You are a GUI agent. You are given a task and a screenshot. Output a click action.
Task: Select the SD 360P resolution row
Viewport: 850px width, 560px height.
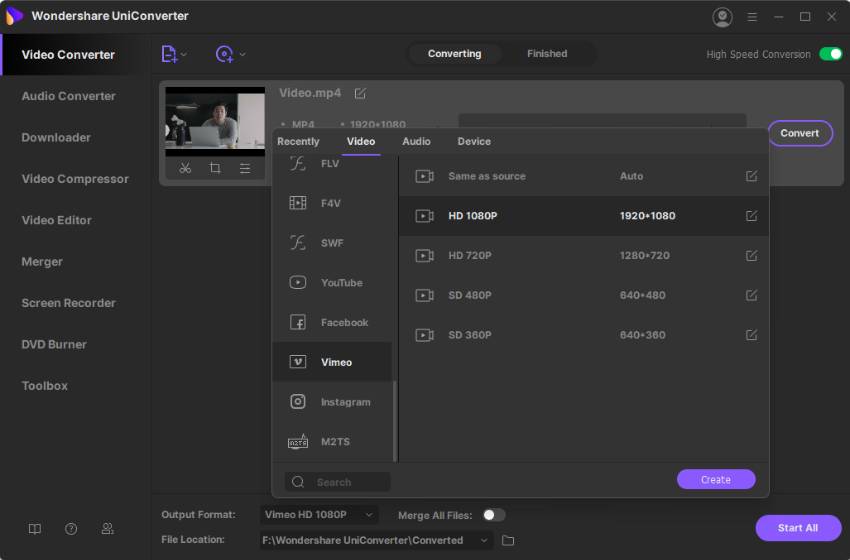[x=584, y=335]
